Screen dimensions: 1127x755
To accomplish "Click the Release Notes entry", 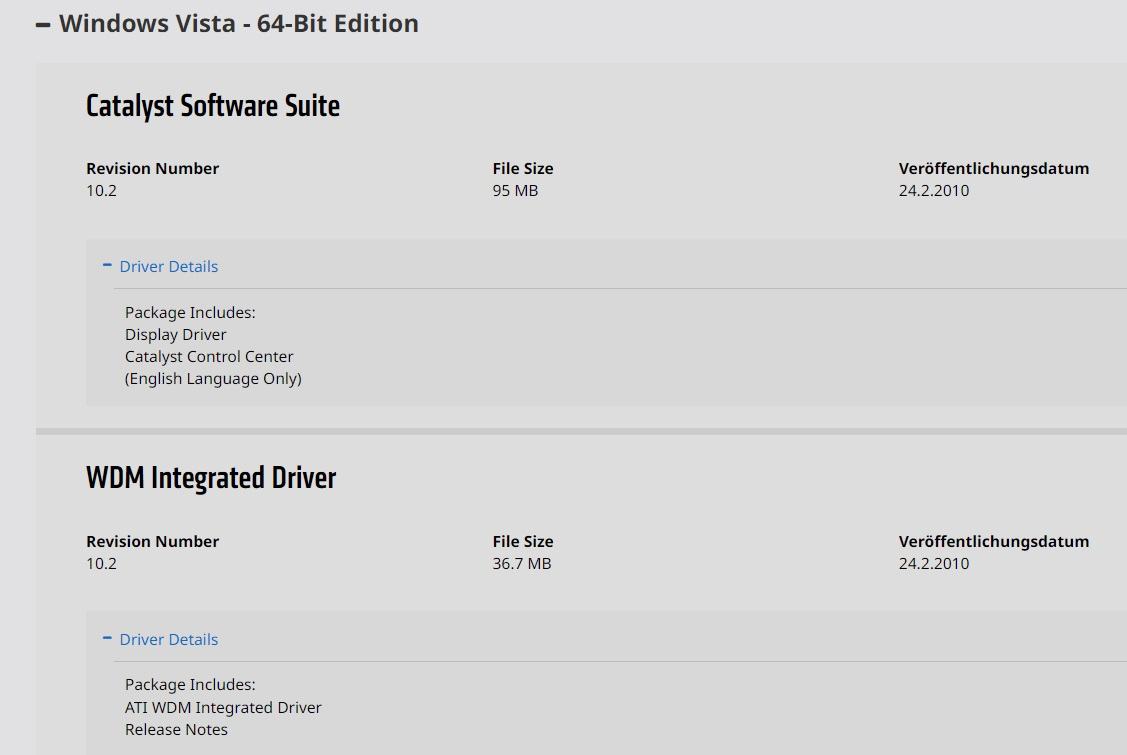I will pos(176,730).
